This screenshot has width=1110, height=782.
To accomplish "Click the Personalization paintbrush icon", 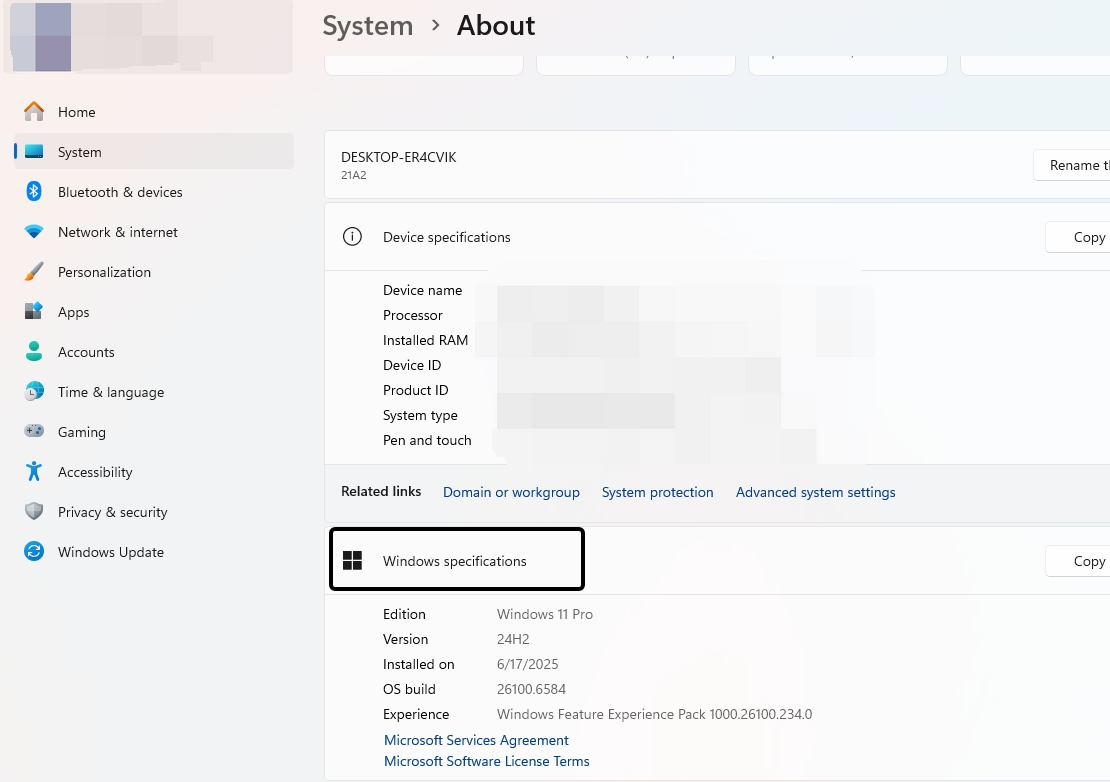I will pyautogui.click(x=33, y=272).
